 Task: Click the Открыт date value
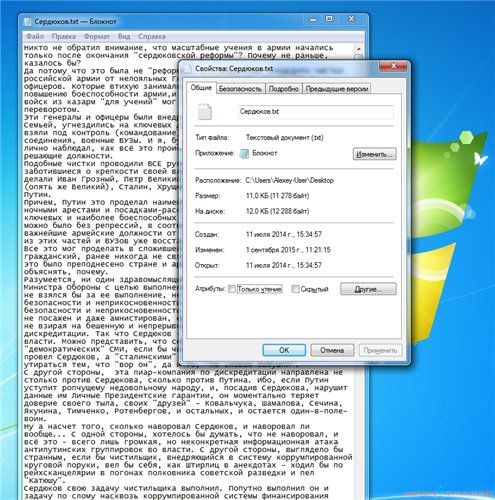pyautogui.click(x=284, y=265)
